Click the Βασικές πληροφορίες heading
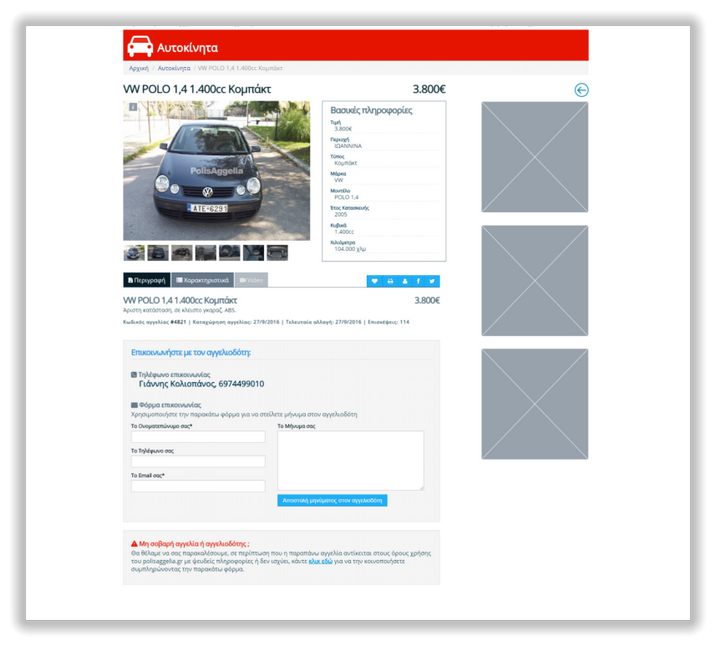 pos(371,110)
